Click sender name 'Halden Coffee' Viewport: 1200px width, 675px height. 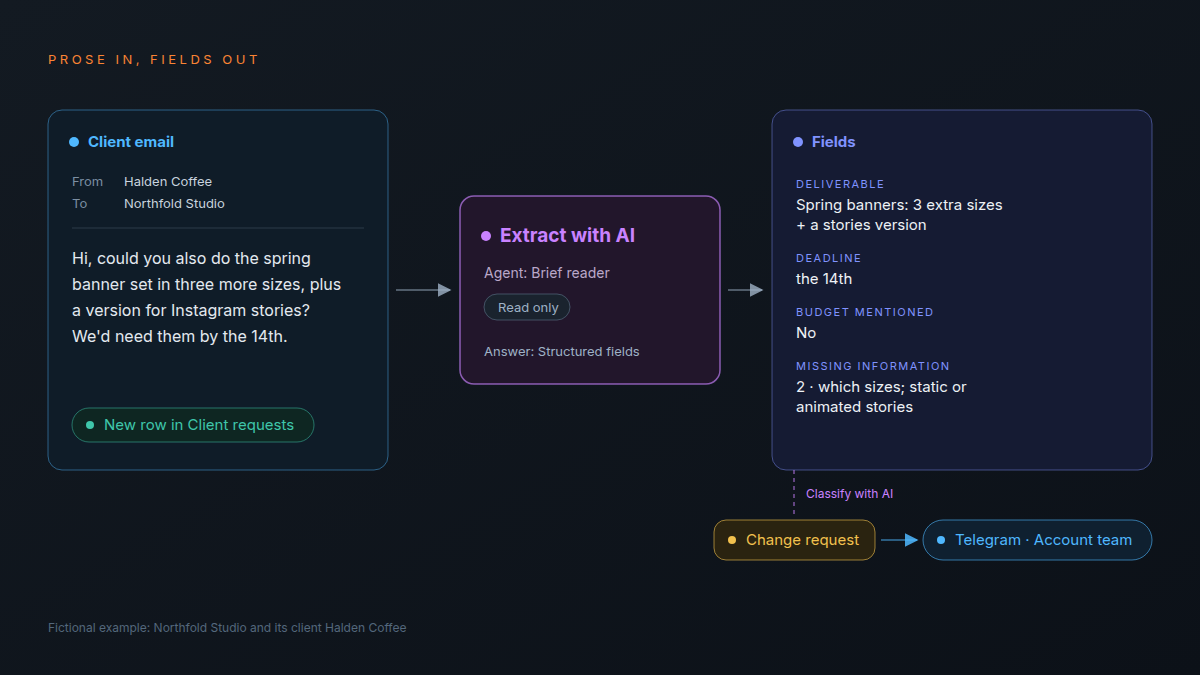(x=168, y=182)
